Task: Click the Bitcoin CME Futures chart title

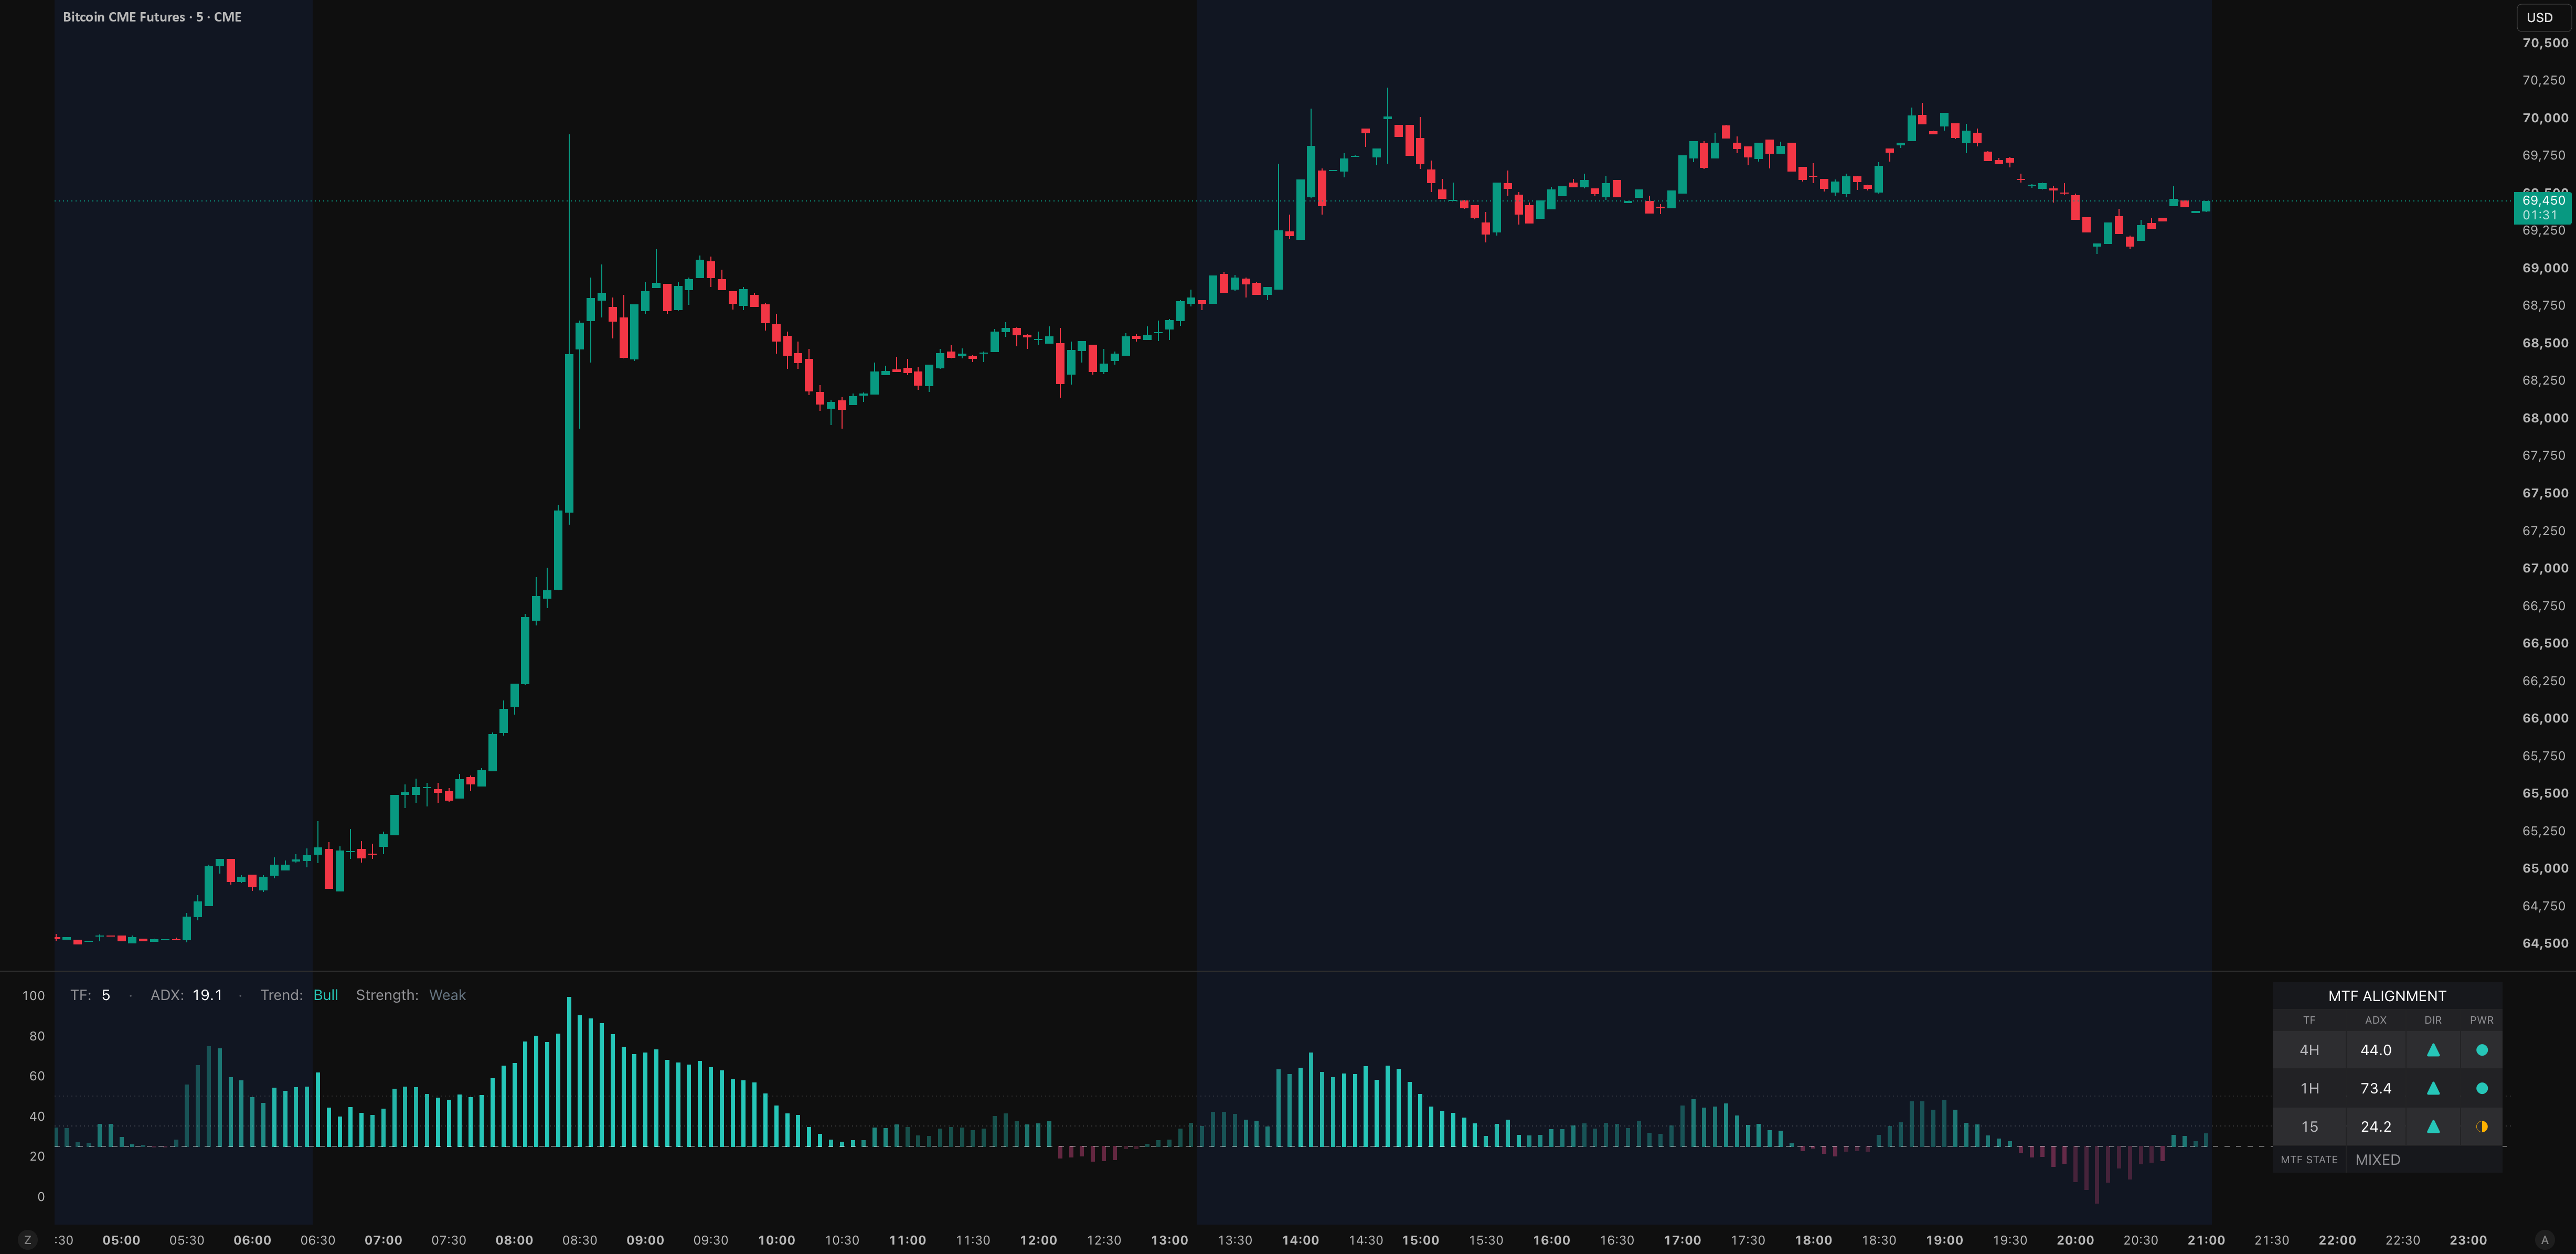Action: pos(152,17)
